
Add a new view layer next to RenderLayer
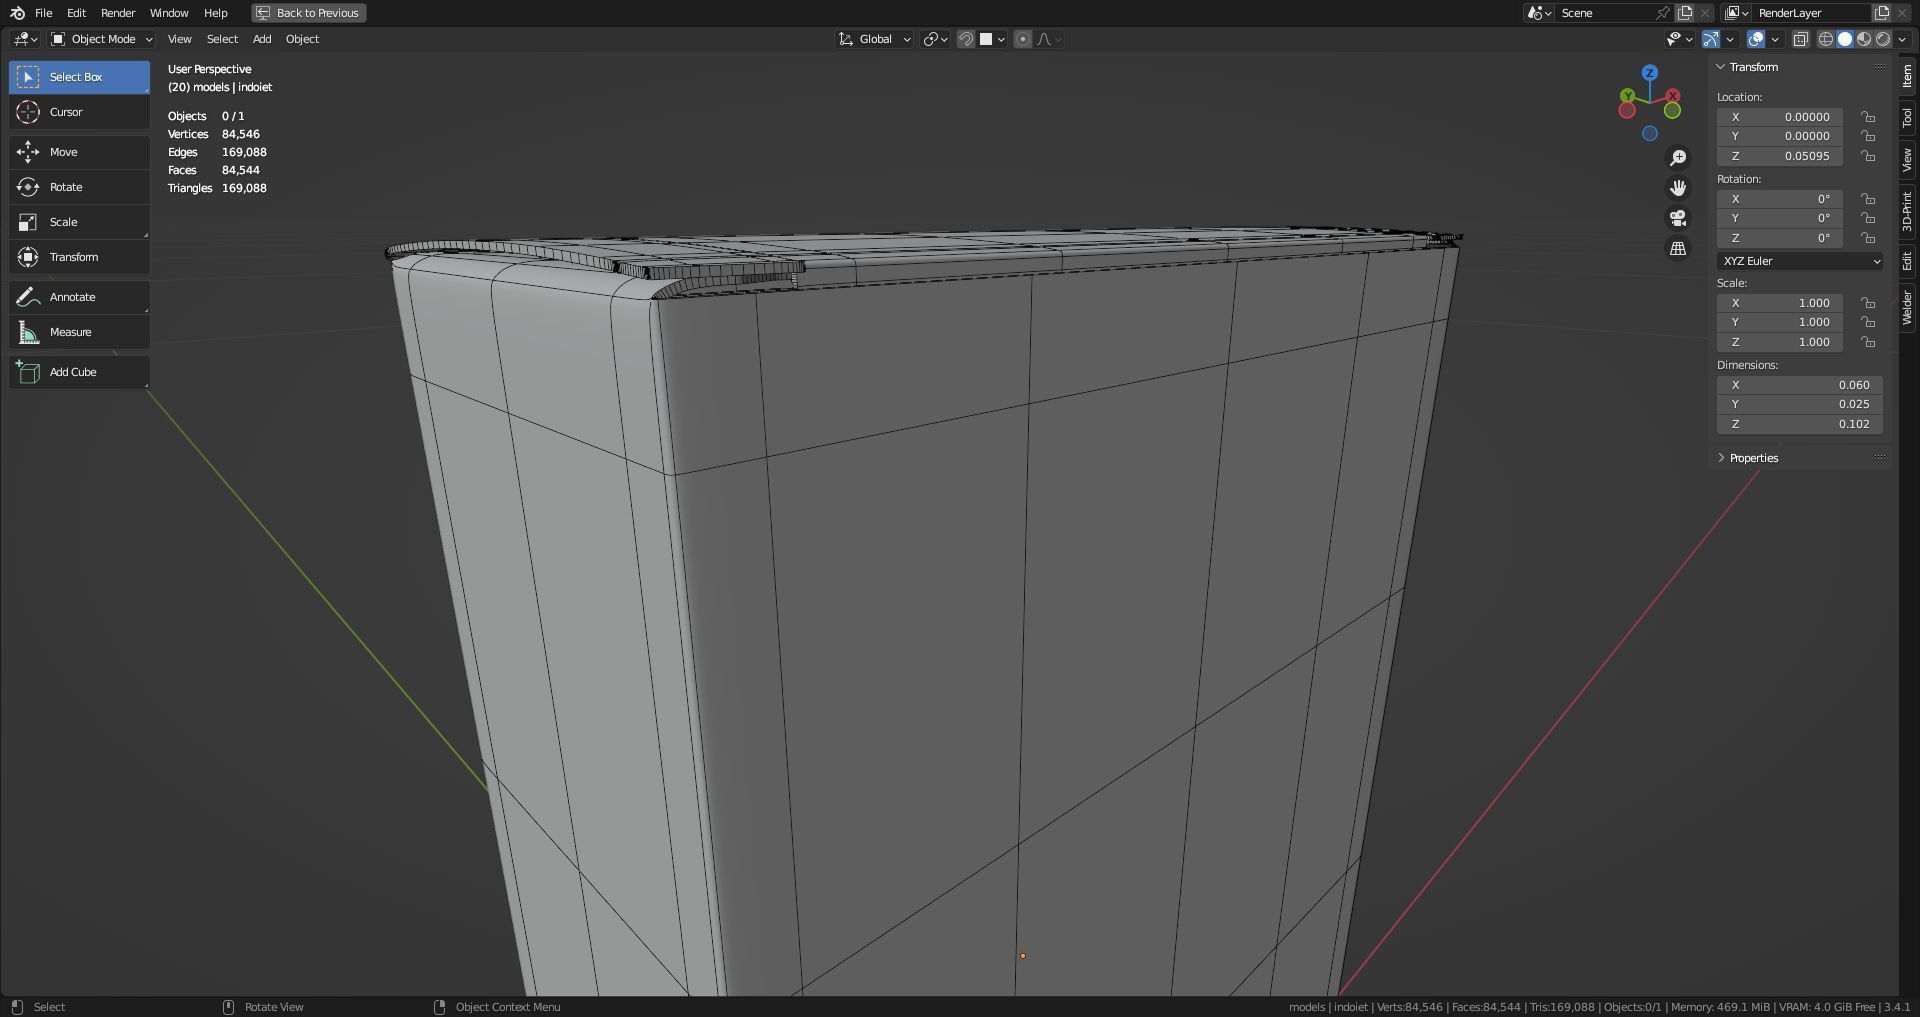[1881, 13]
